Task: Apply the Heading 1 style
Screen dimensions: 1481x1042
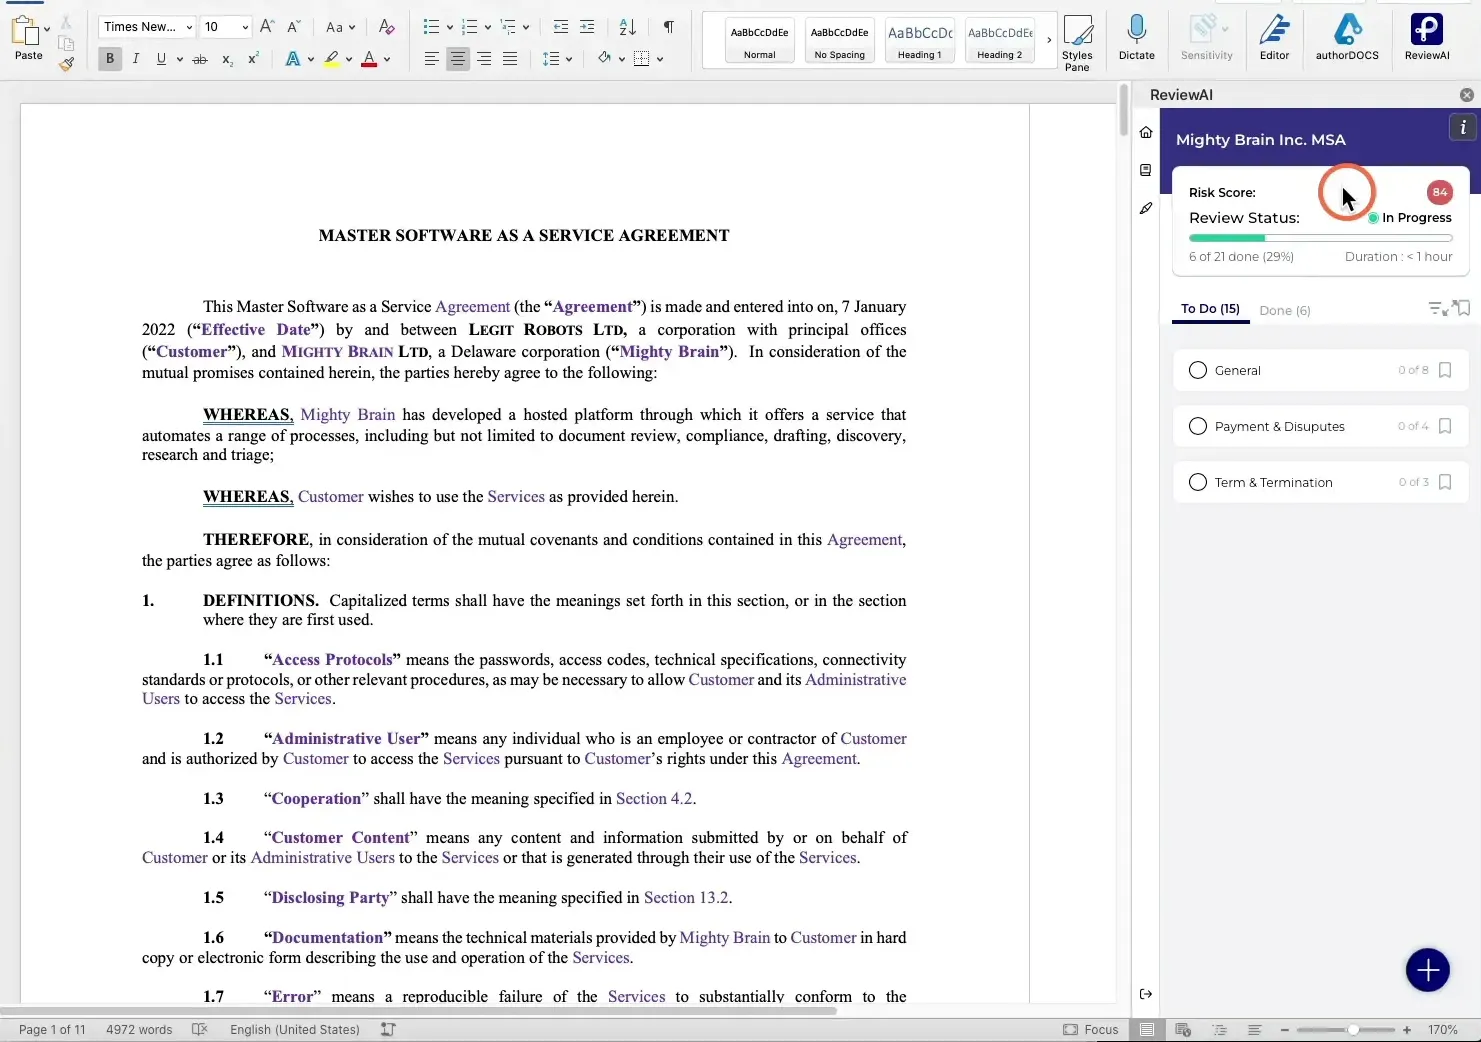Action: click(919, 40)
